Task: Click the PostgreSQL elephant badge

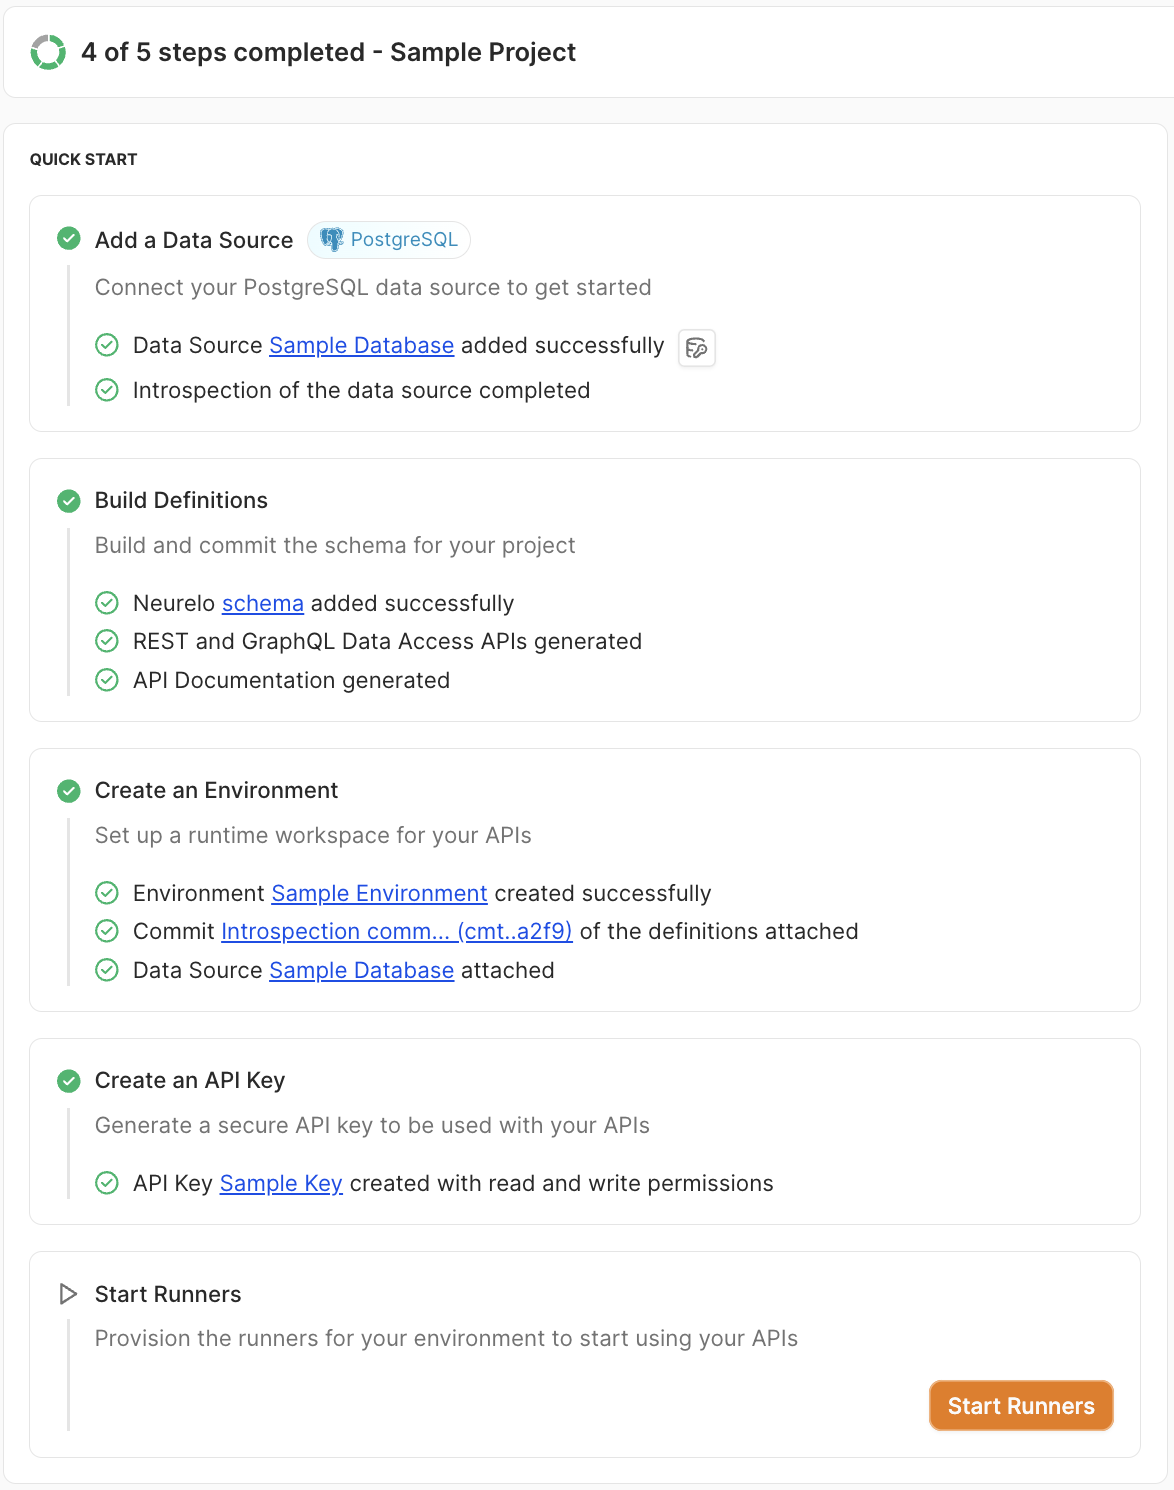Action: point(389,240)
